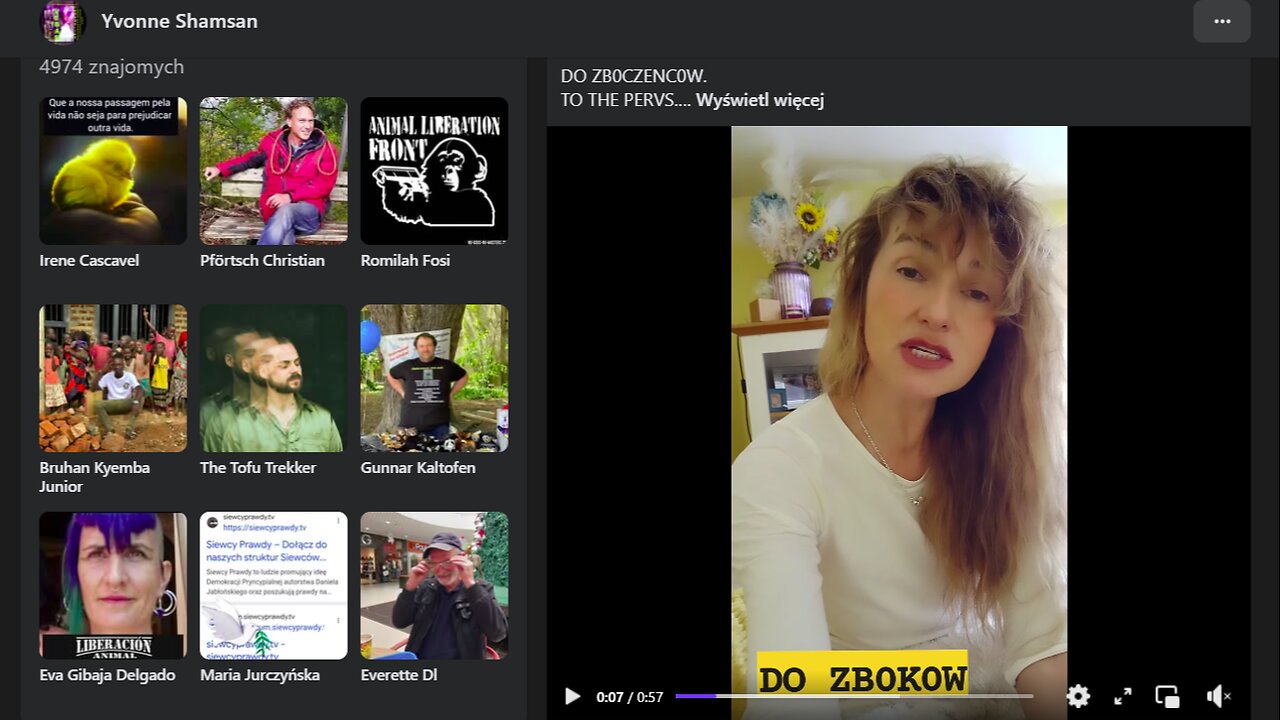1280x720 pixels.
Task: Click the post text DO ZB0CZENC0W.
Action: [634, 76]
